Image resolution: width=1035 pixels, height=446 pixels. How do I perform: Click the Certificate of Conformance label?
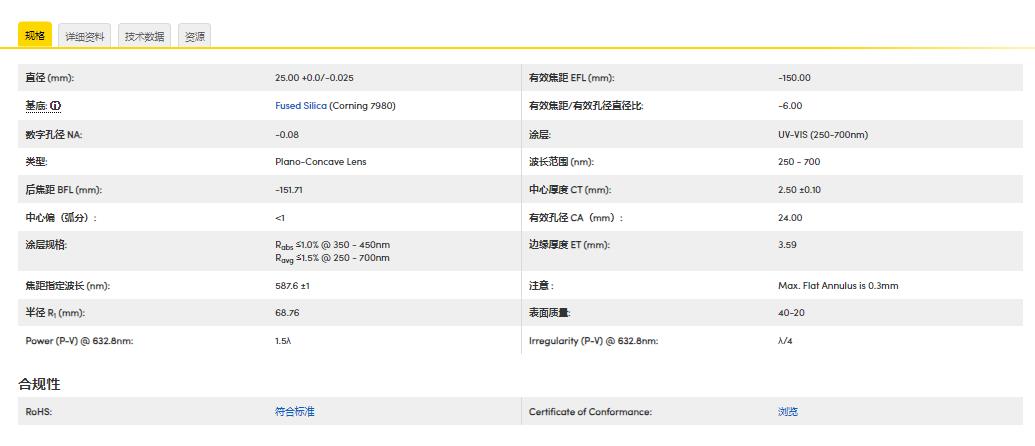pyautogui.click(x=590, y=412)
